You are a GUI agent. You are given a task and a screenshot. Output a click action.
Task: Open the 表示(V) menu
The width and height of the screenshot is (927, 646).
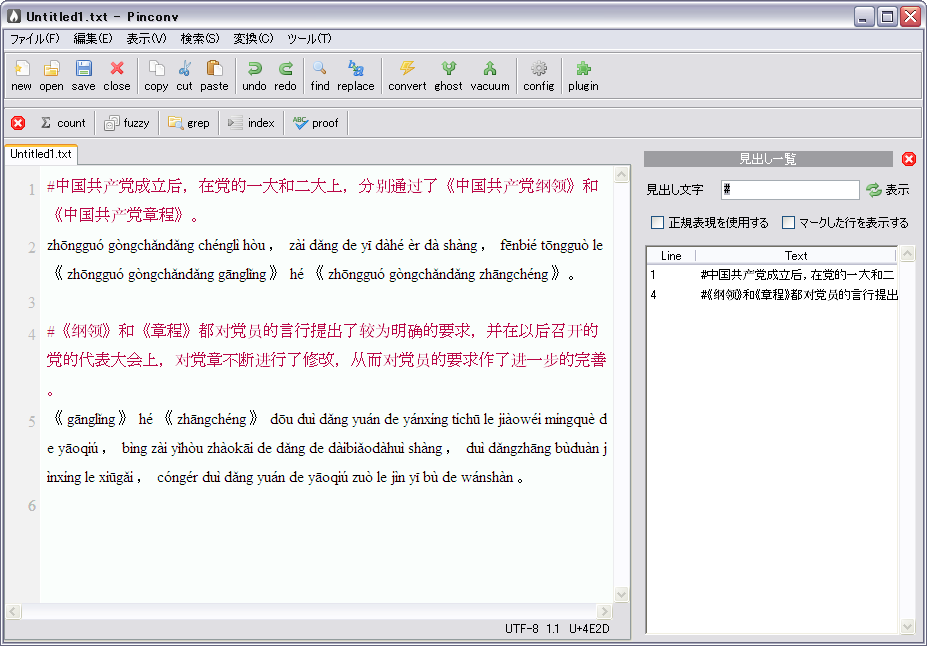[x=147, y=38]
